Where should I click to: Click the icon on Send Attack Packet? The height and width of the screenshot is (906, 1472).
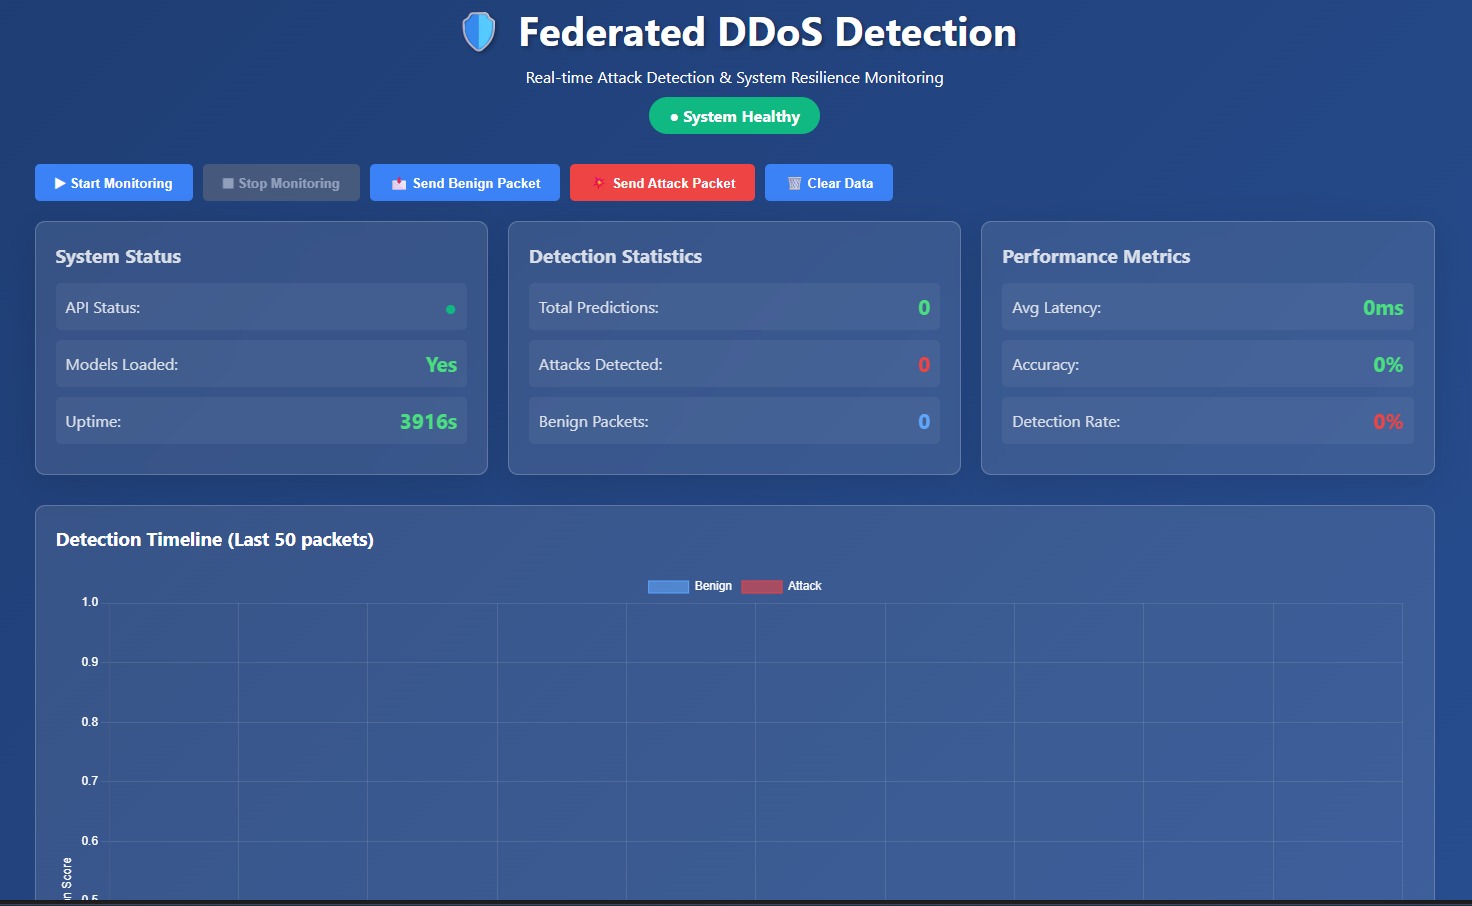(x=598, y=183)
